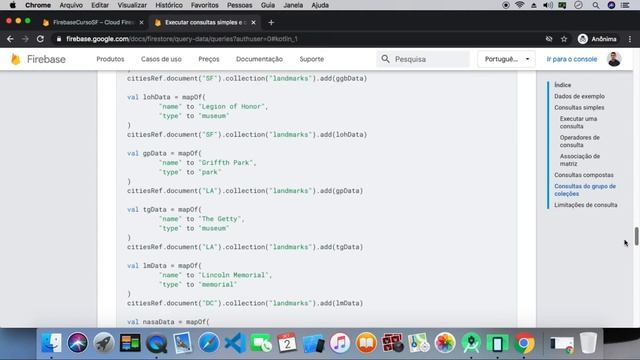The image size is (640, 360).
Task: Jump to Operadores de consulta
Action: 580,141
